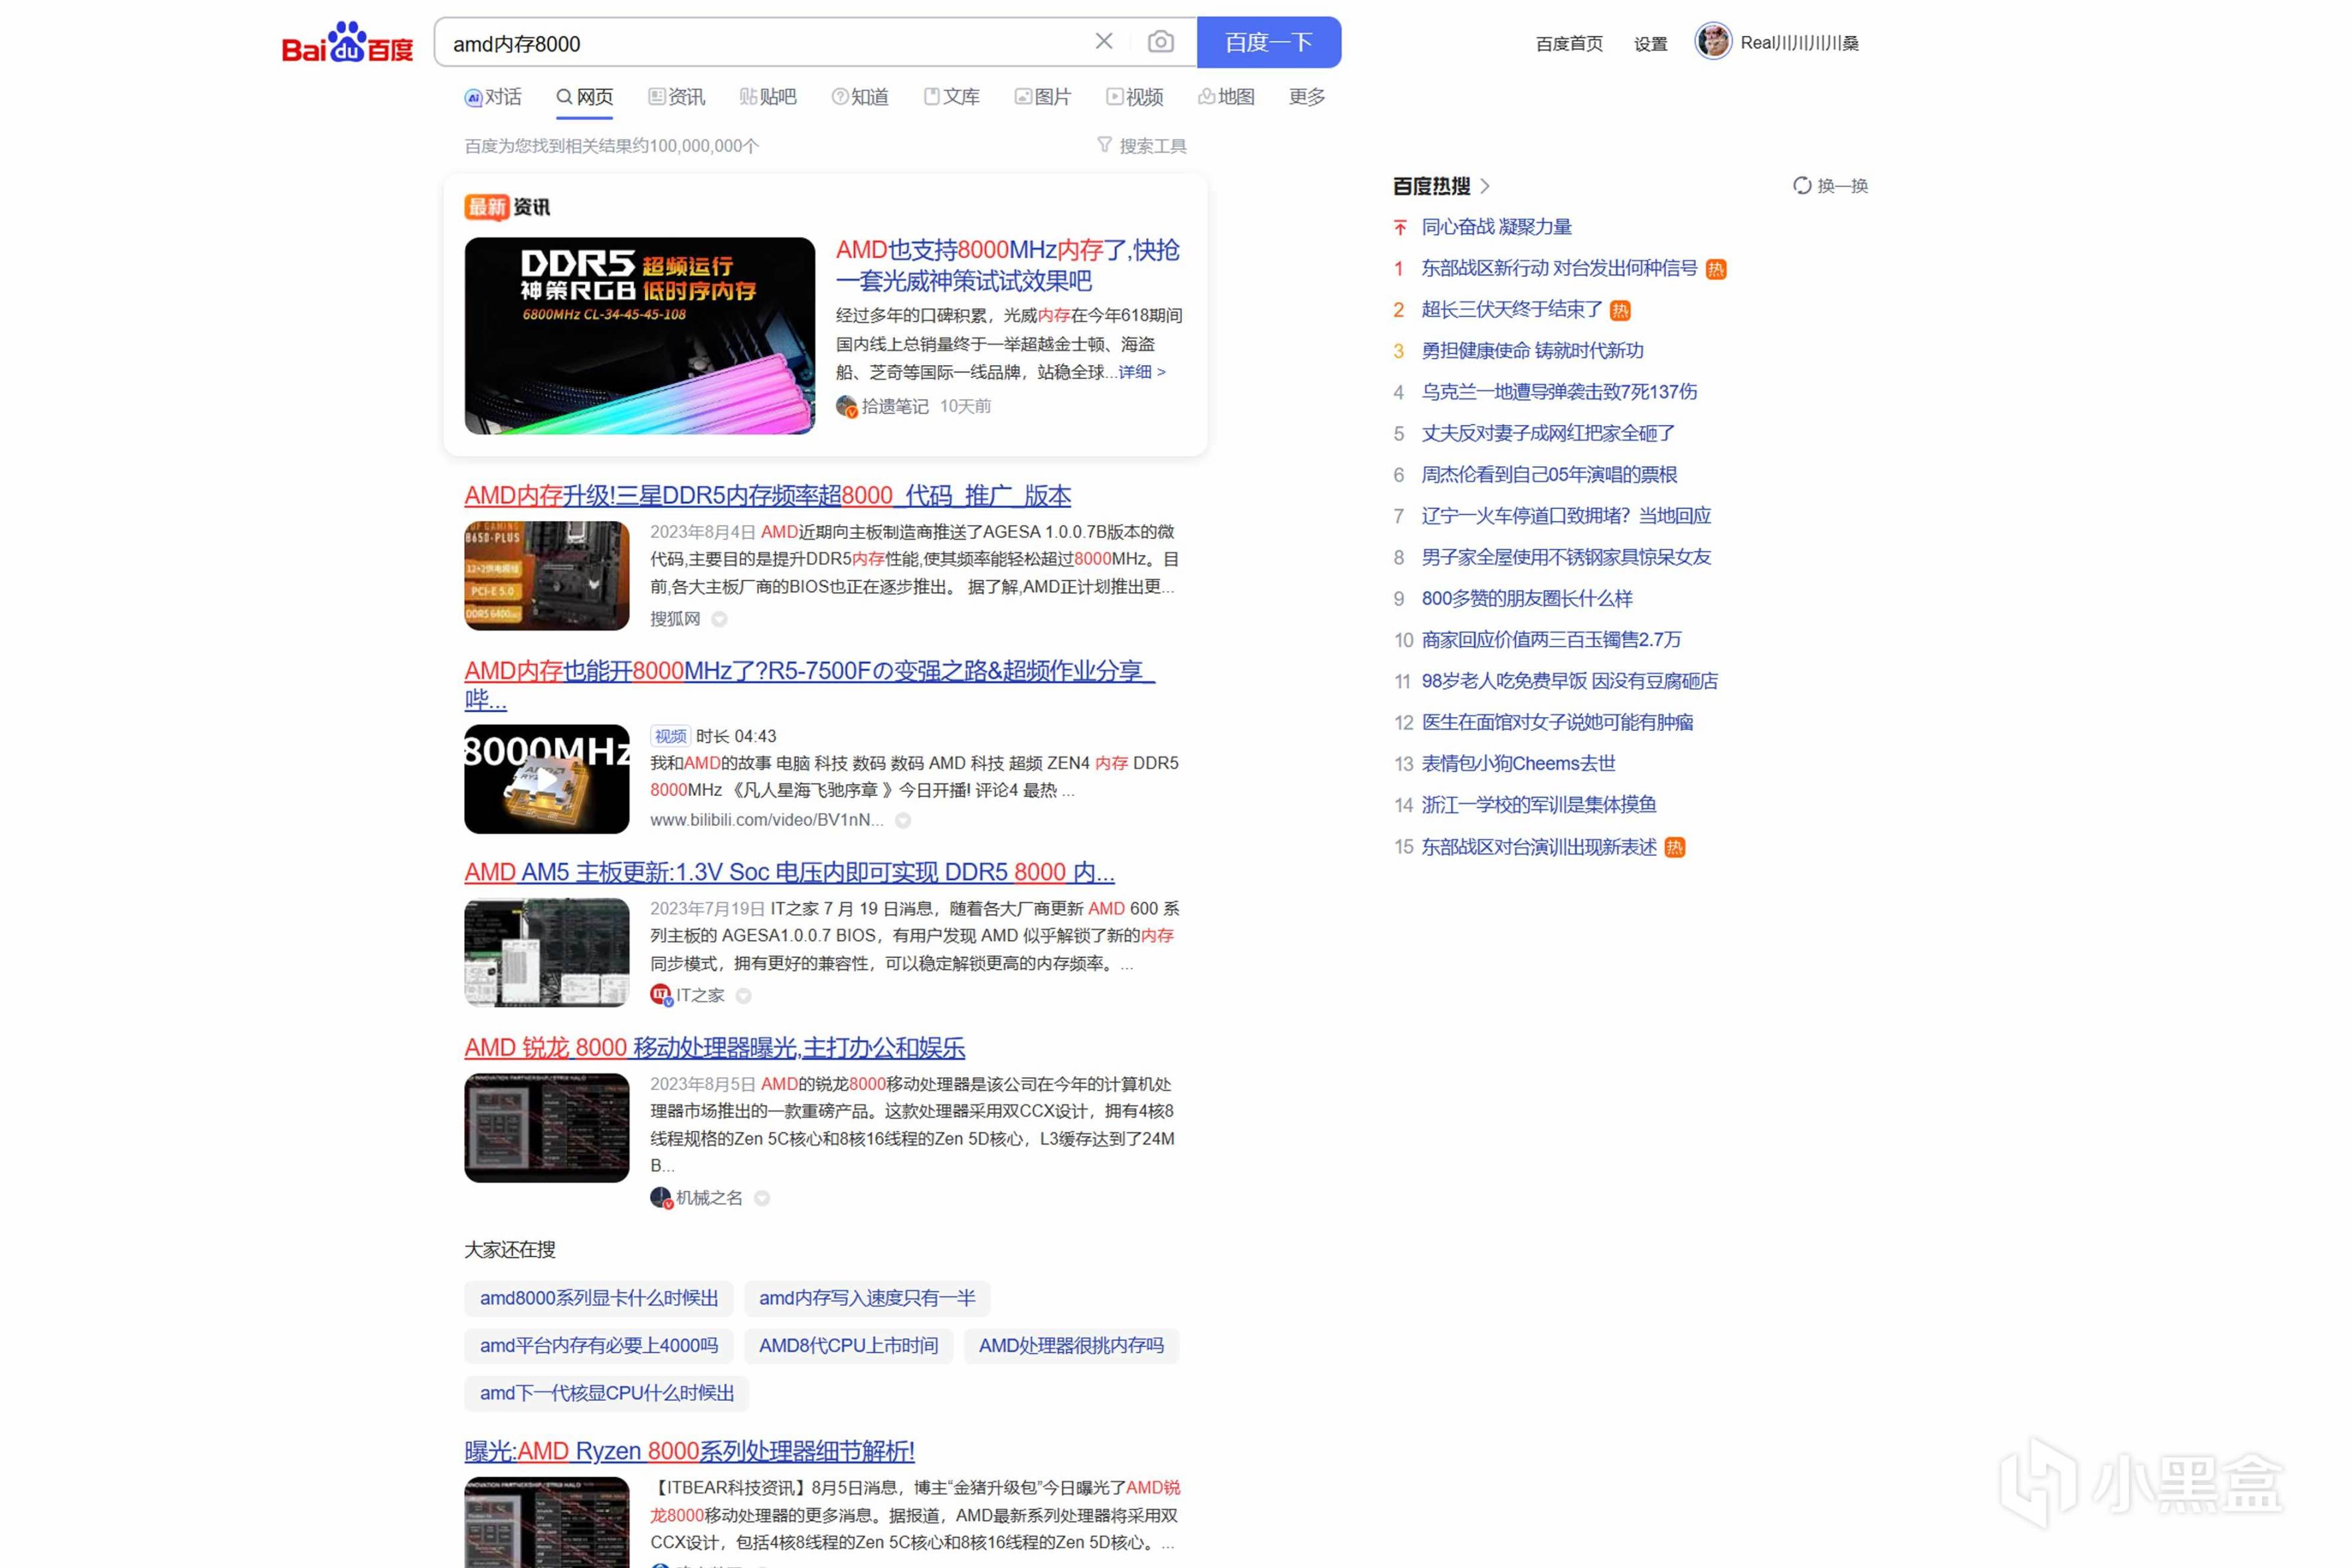
Task: Open the 更多 tab menu
Action: point(1307,97)
